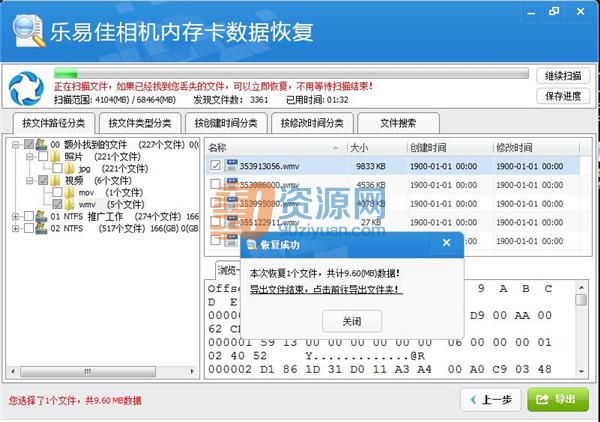Click the small icon in 恢复成功 dialog title
This screenshot has width=600, height=422.
(x=251, y=245)
